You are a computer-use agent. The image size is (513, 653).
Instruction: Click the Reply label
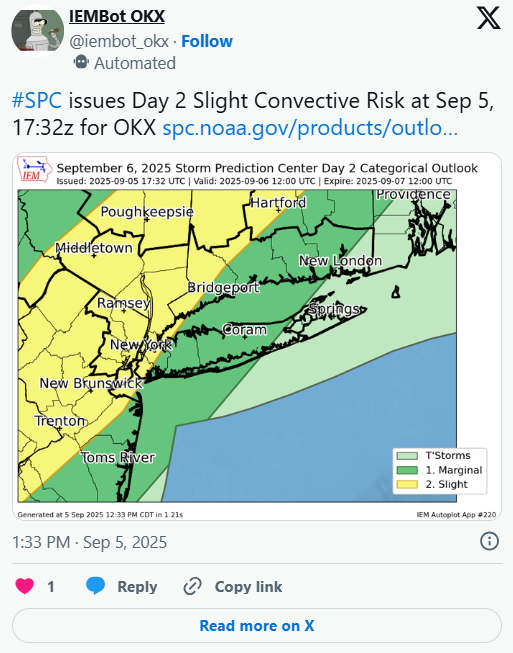tap(137, 586)
